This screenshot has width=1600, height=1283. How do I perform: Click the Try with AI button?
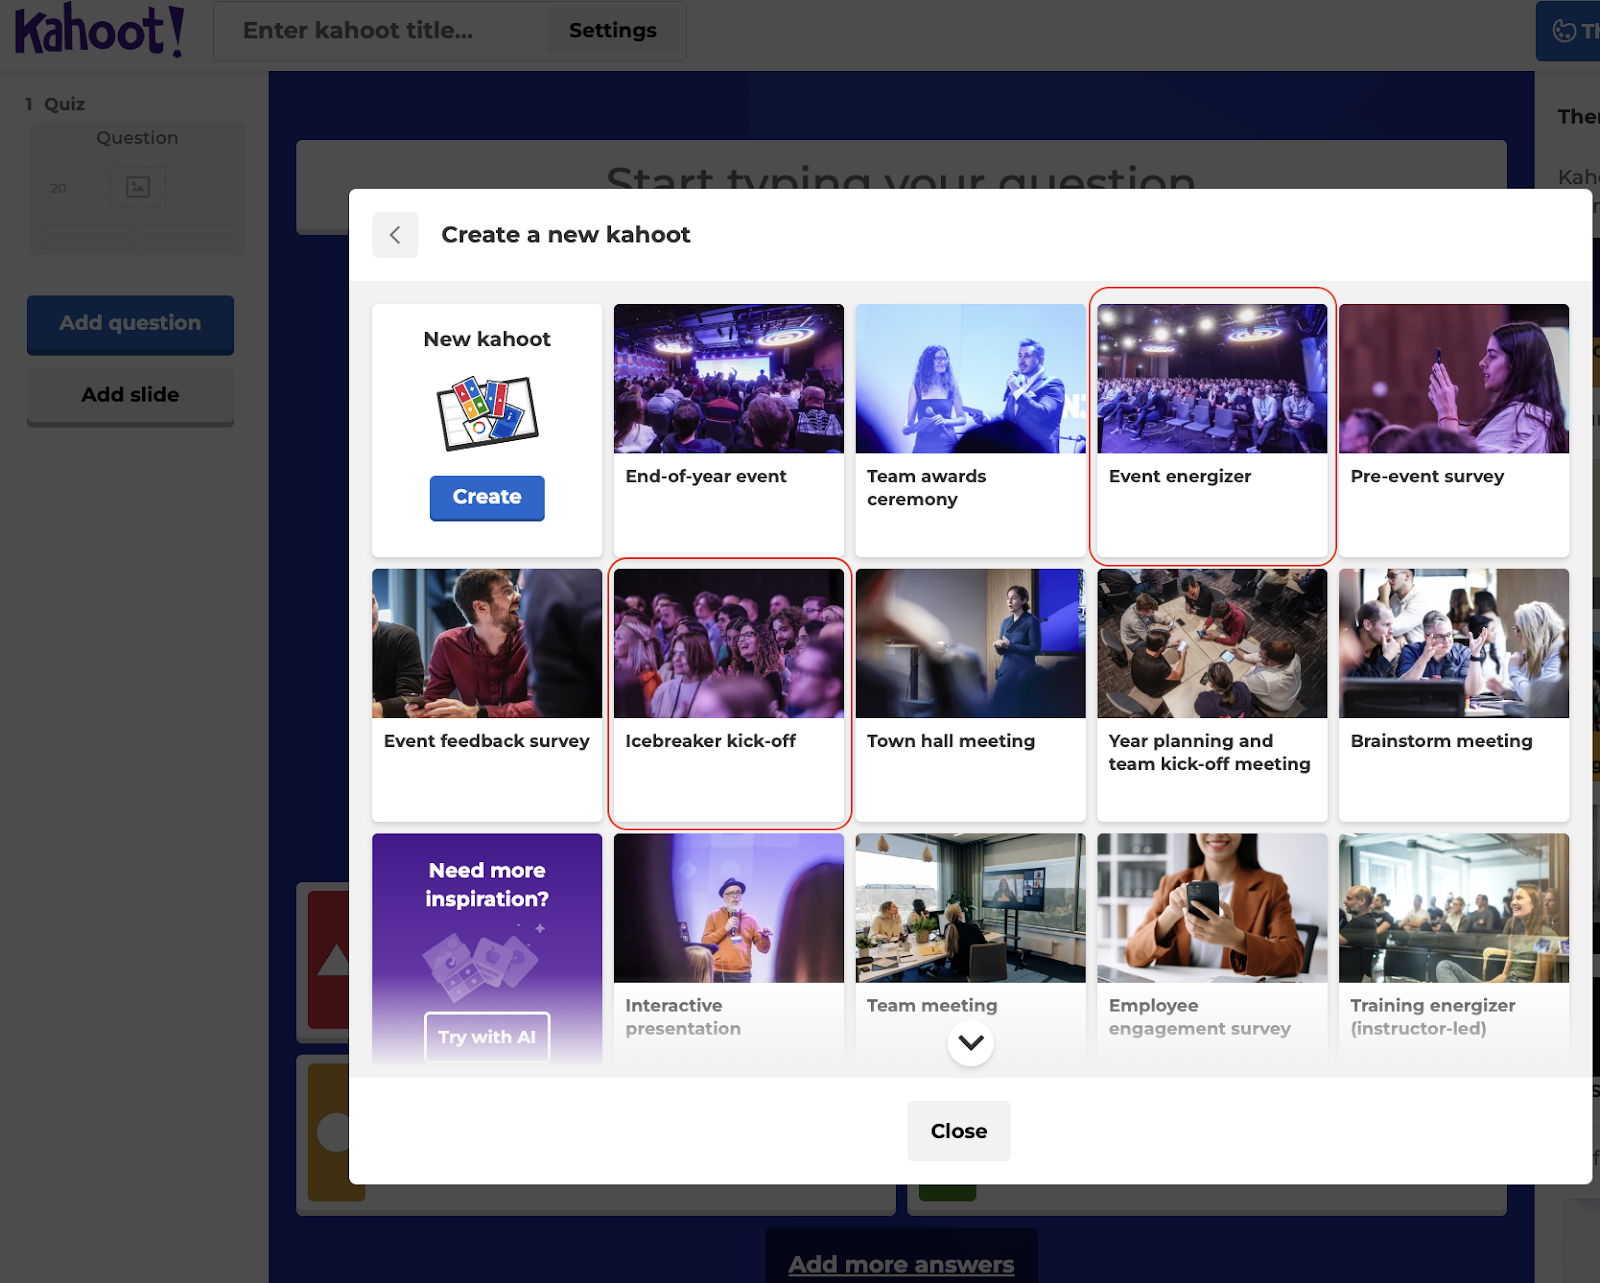tap(487, 1037)
